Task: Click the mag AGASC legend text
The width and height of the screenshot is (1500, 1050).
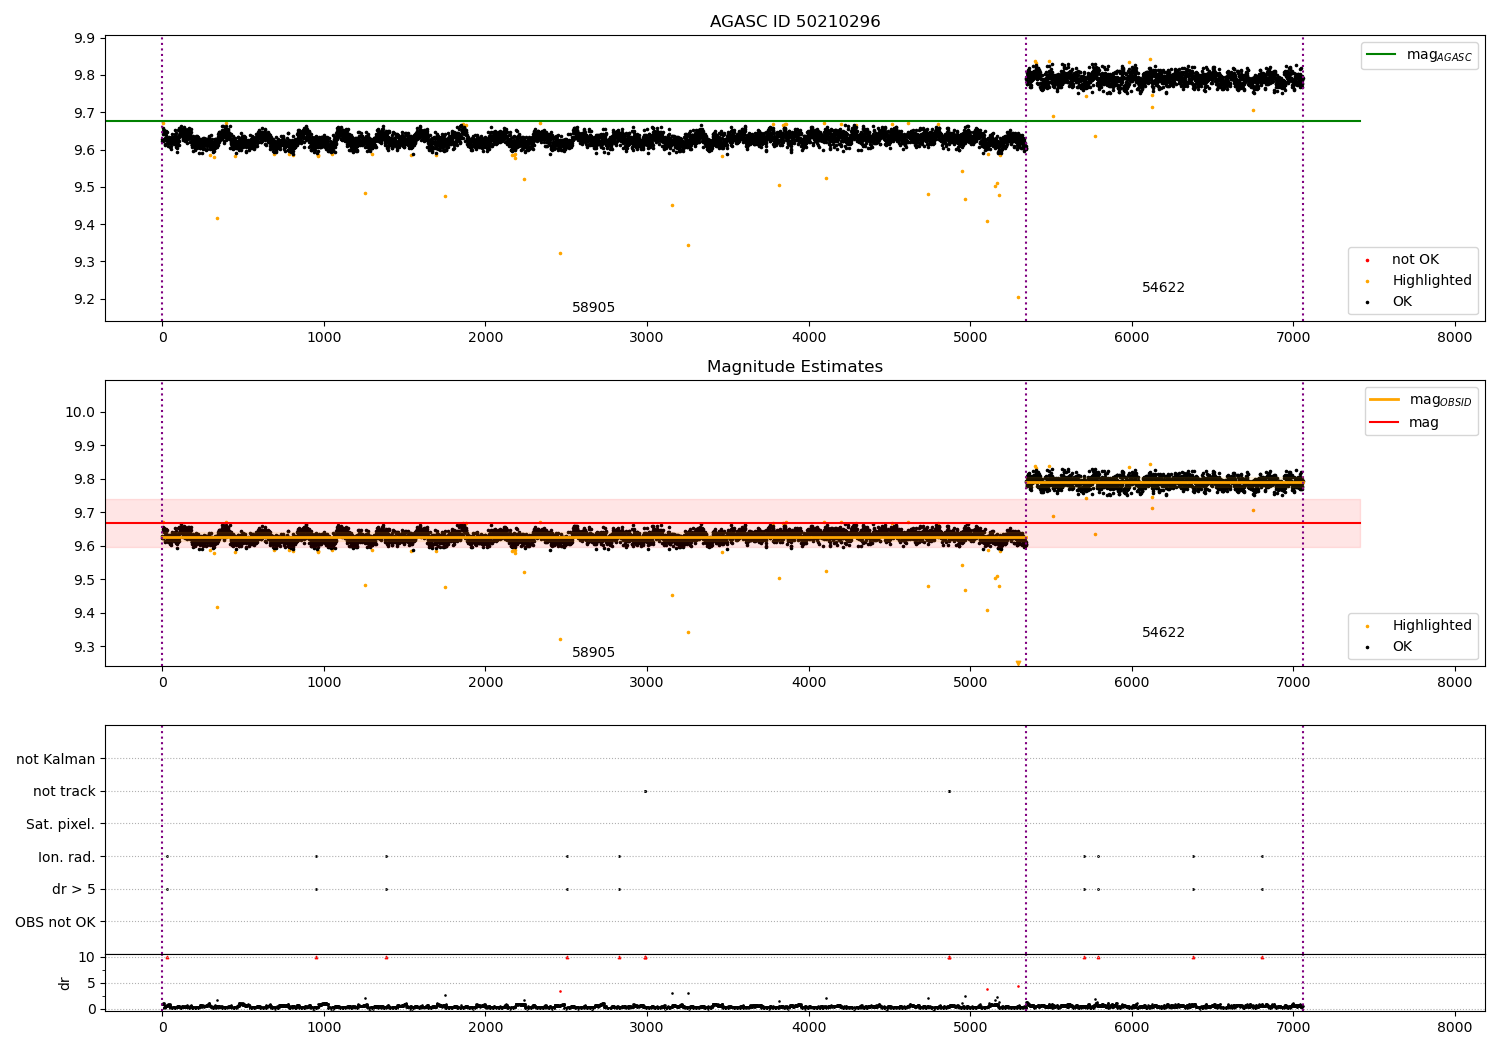Action: 1439,55
